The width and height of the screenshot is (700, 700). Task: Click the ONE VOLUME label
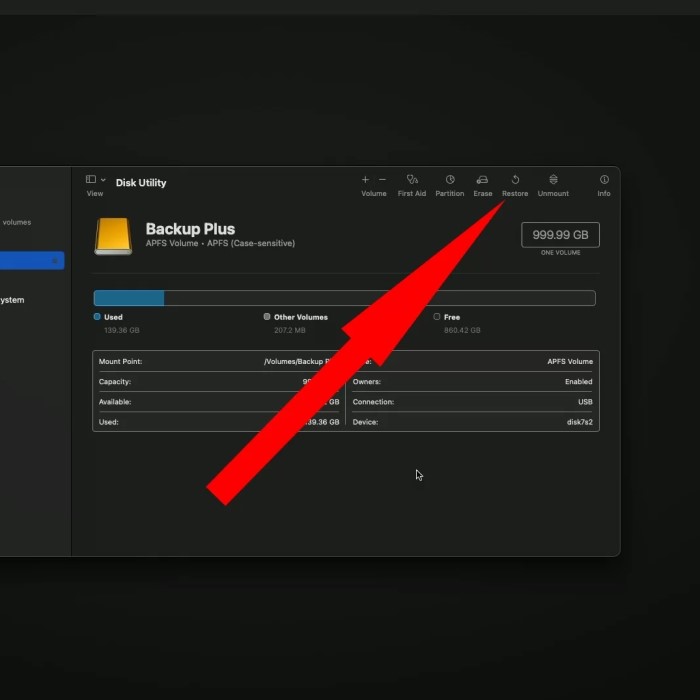[x=560, y=253]
